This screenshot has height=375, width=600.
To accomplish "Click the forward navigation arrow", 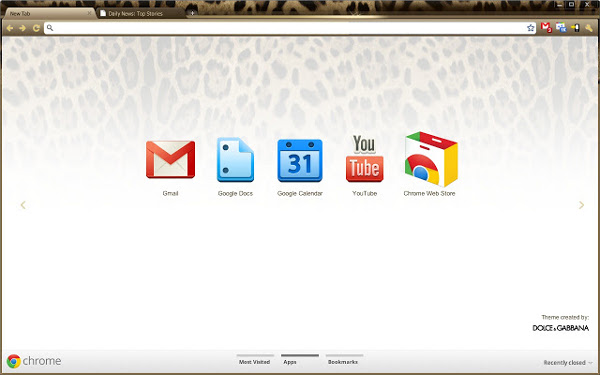I will pyautogui.click(x=23, y=28).
